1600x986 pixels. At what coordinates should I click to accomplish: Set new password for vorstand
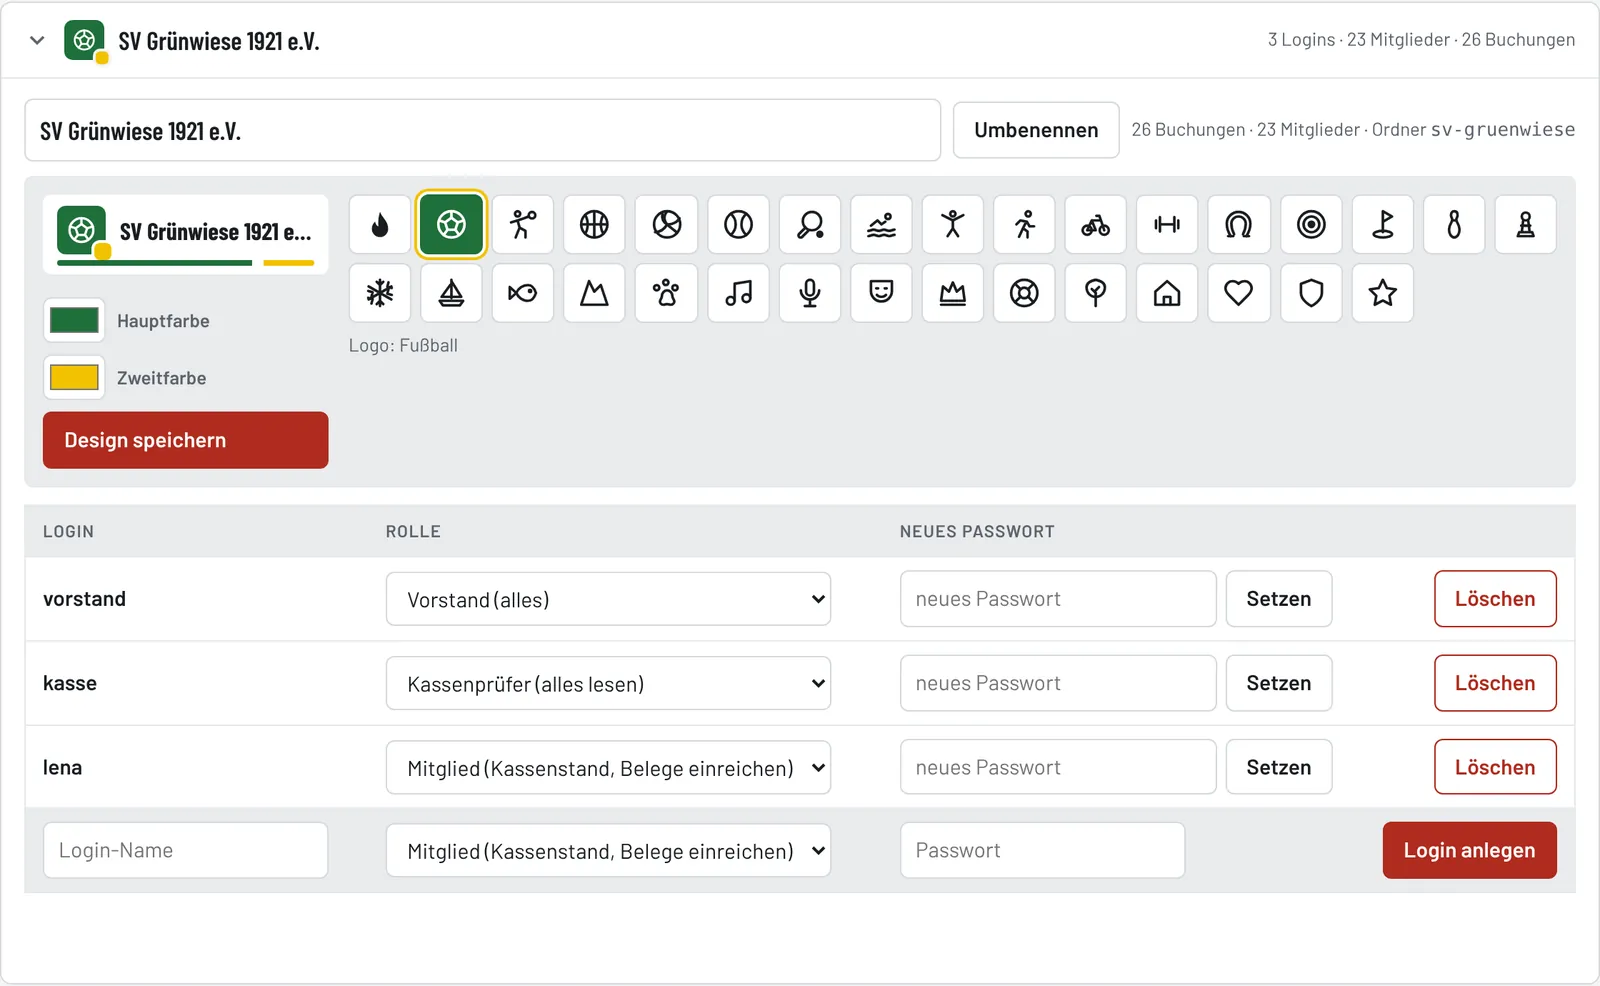pos(1279,599)
